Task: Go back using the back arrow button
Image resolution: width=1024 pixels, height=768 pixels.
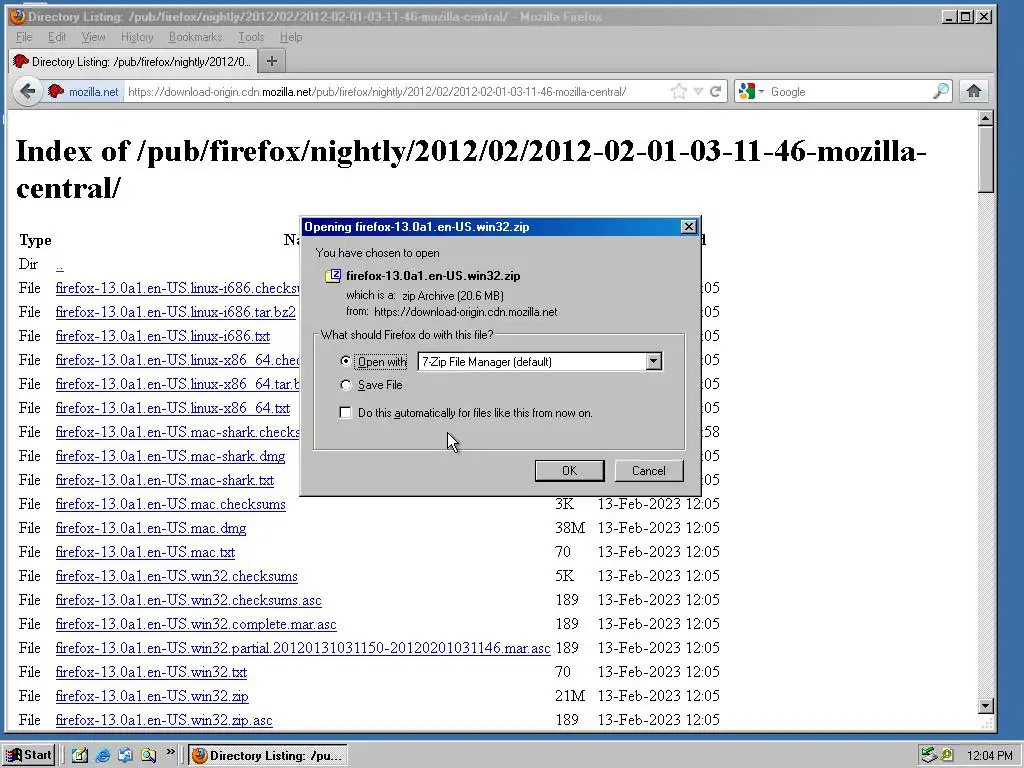Action: 27,91
